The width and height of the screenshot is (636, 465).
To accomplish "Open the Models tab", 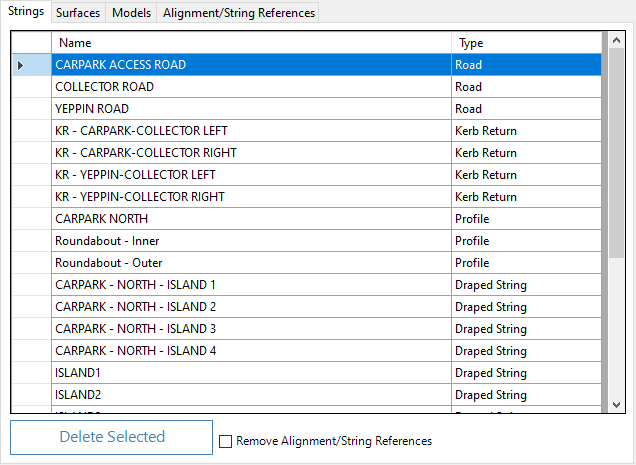I will pyautogui.click(x=131, y=13).
